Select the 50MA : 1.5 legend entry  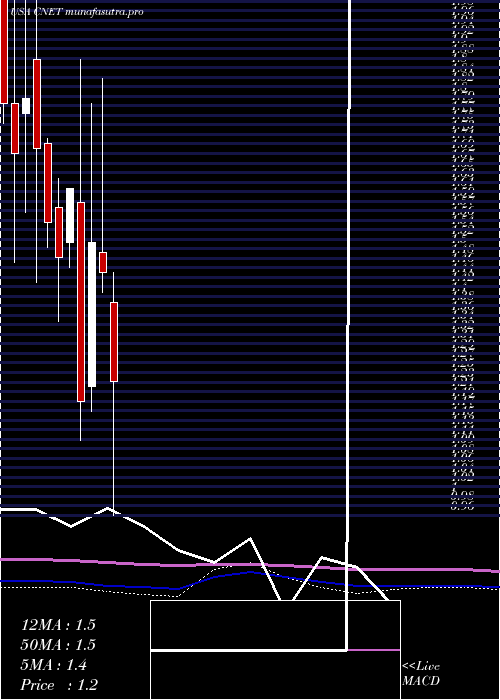pos(58,645)
